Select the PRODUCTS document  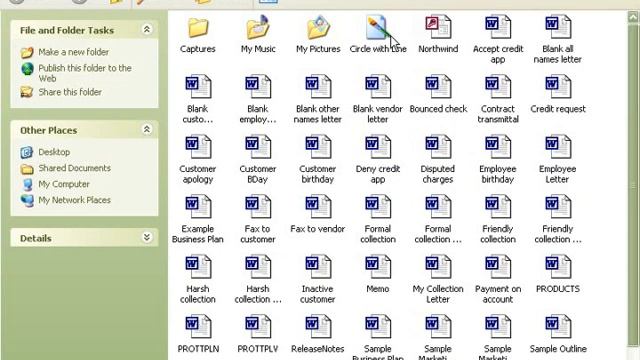558,267
